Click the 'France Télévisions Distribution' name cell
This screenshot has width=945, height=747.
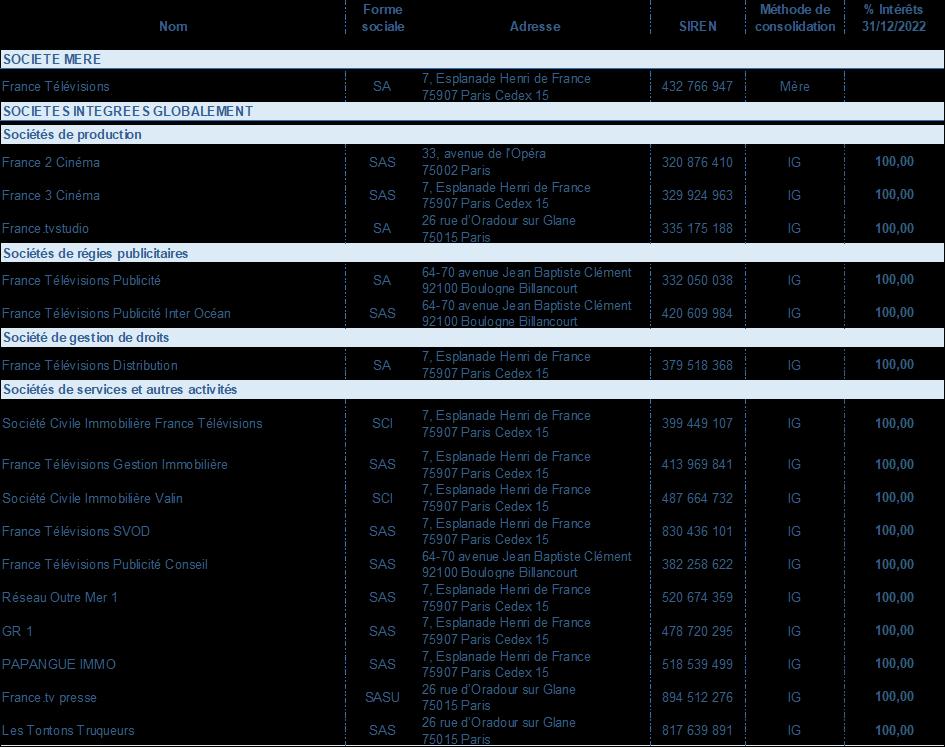(90, 366)
